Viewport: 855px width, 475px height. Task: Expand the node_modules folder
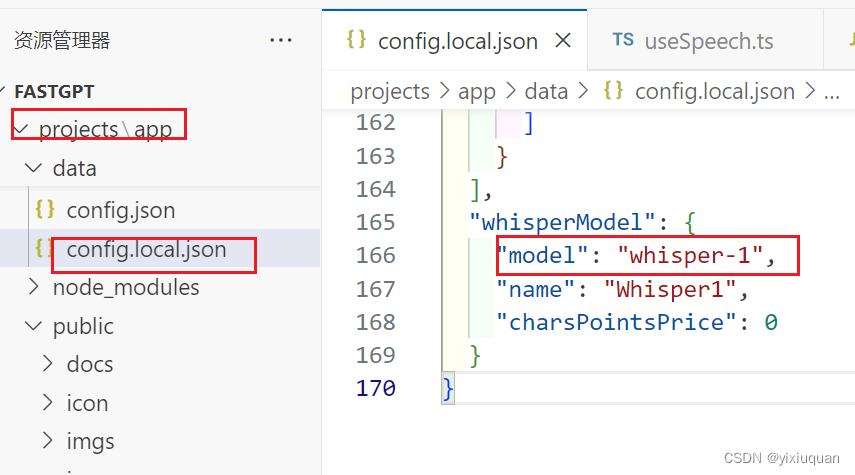(x=34, y=287)
